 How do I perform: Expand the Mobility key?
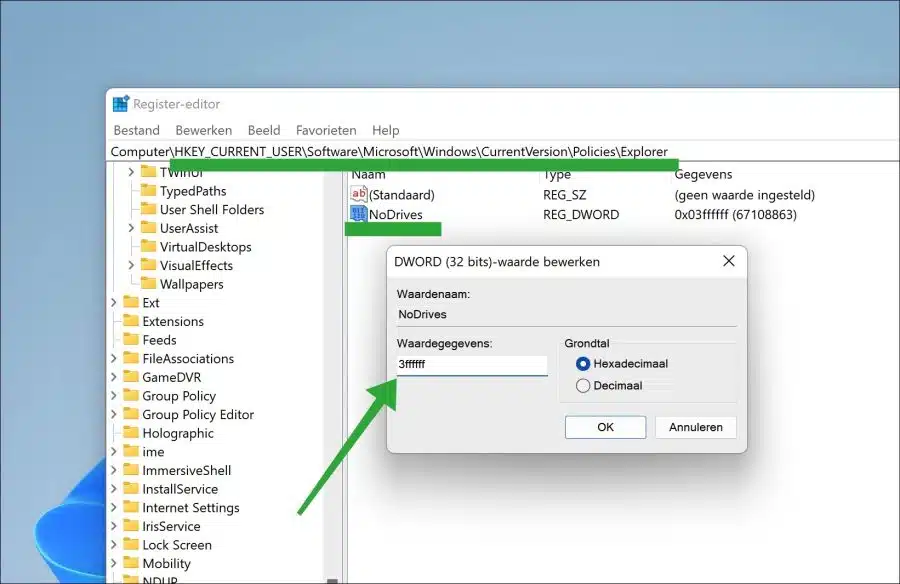click(x=114, y=563)
